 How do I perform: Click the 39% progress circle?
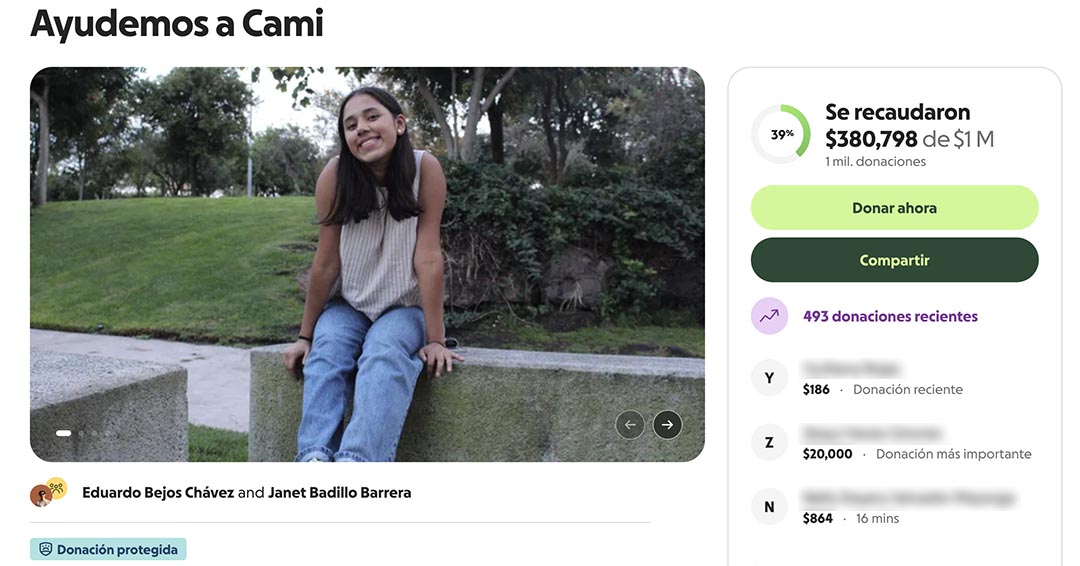(781, 134)
